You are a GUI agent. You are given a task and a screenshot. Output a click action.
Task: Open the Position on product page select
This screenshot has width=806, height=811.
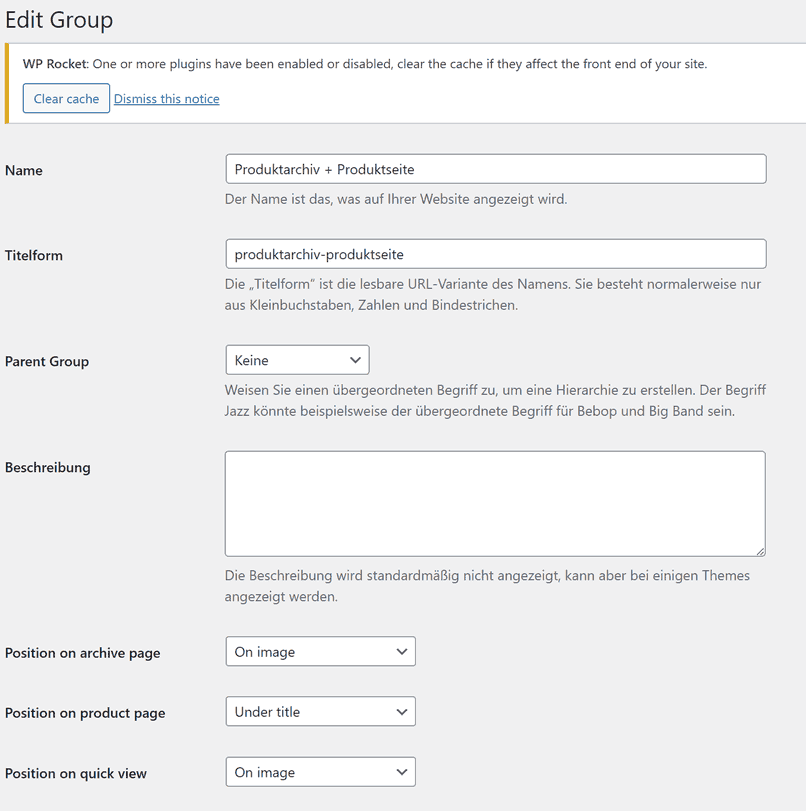(320, 712)
